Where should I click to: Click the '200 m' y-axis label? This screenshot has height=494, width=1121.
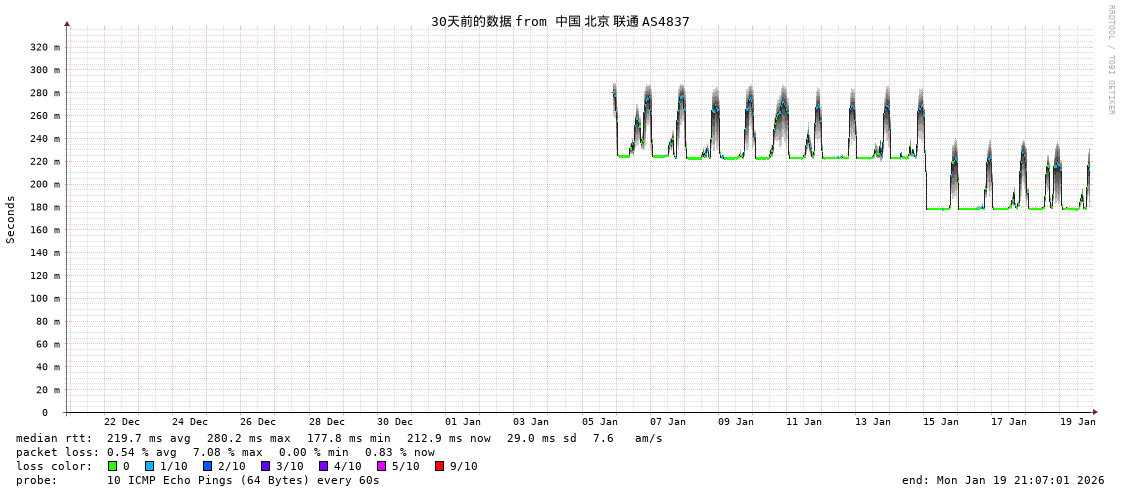coord(46,184)
